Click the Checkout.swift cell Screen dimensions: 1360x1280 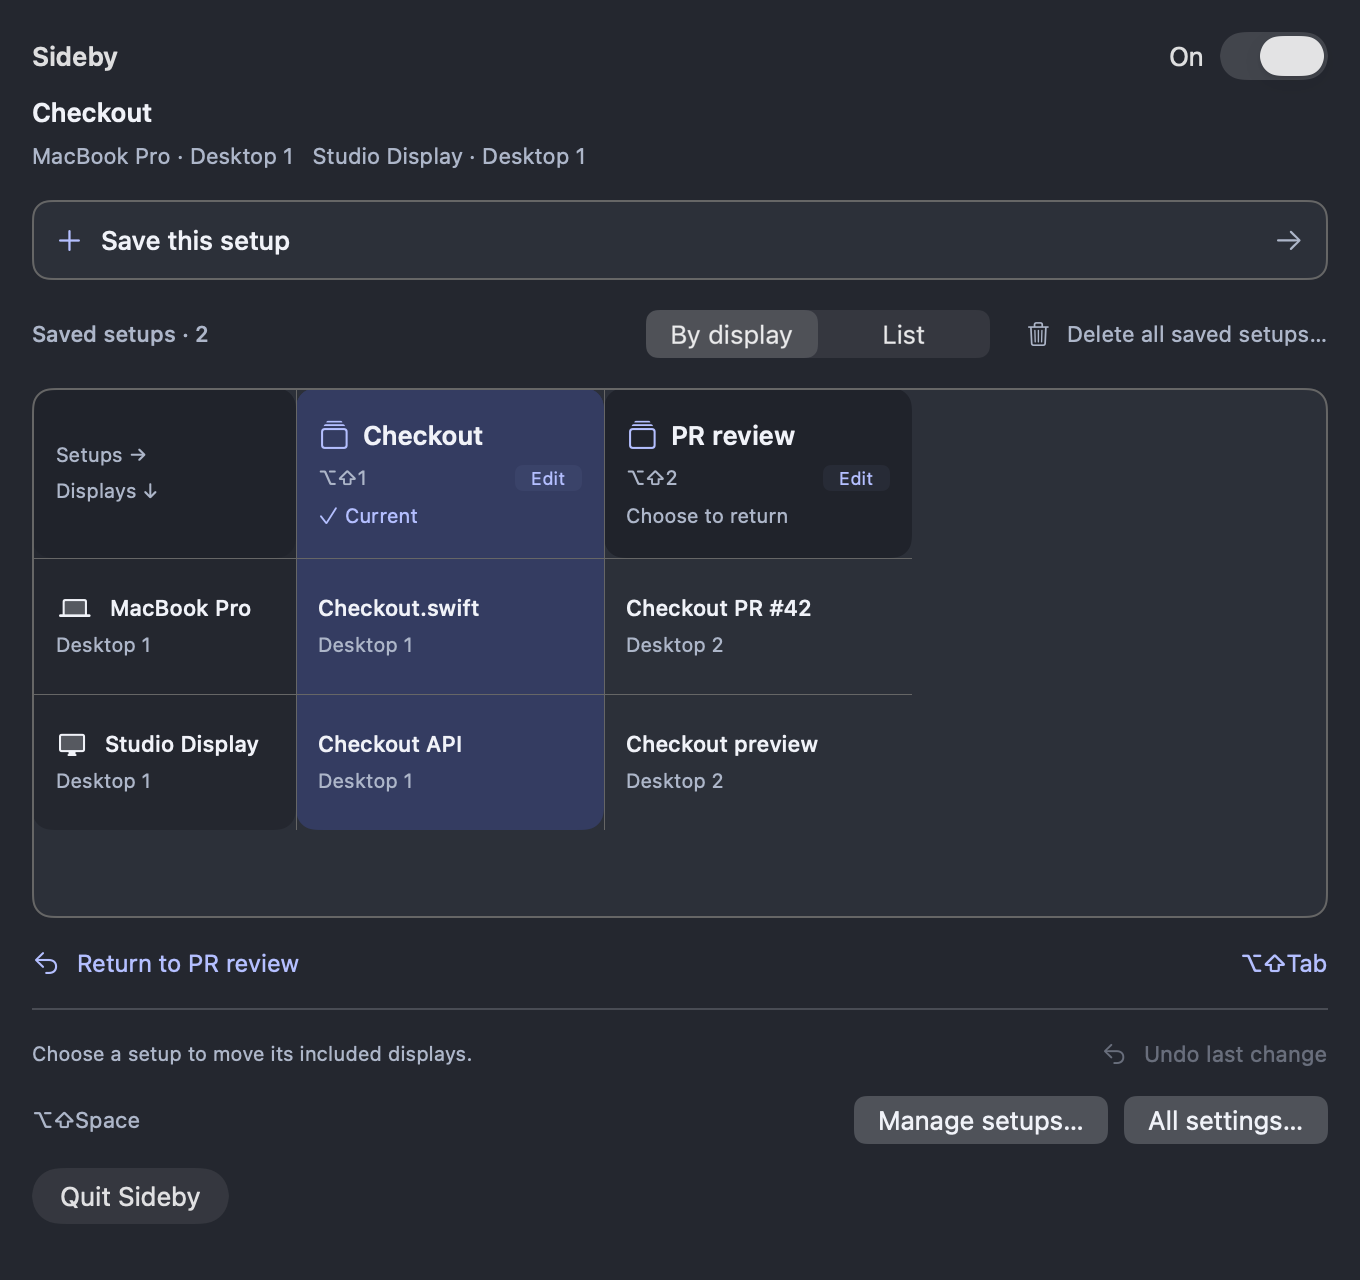(x=450, y=626)
